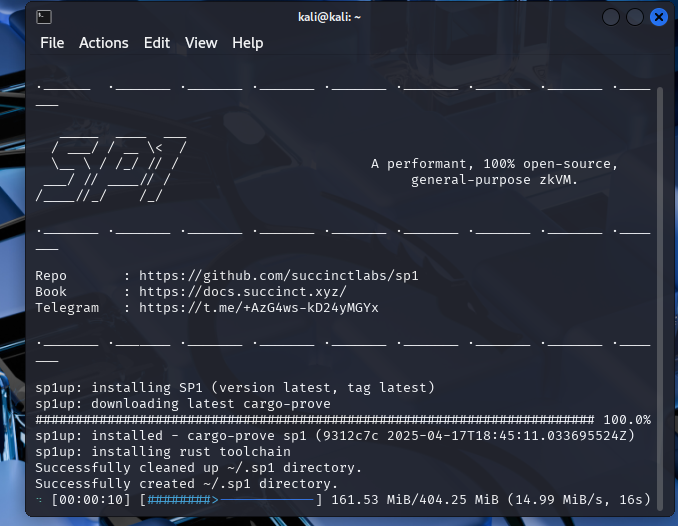Open the Edit menu
The image size is (678, 526).
(157, 43)
